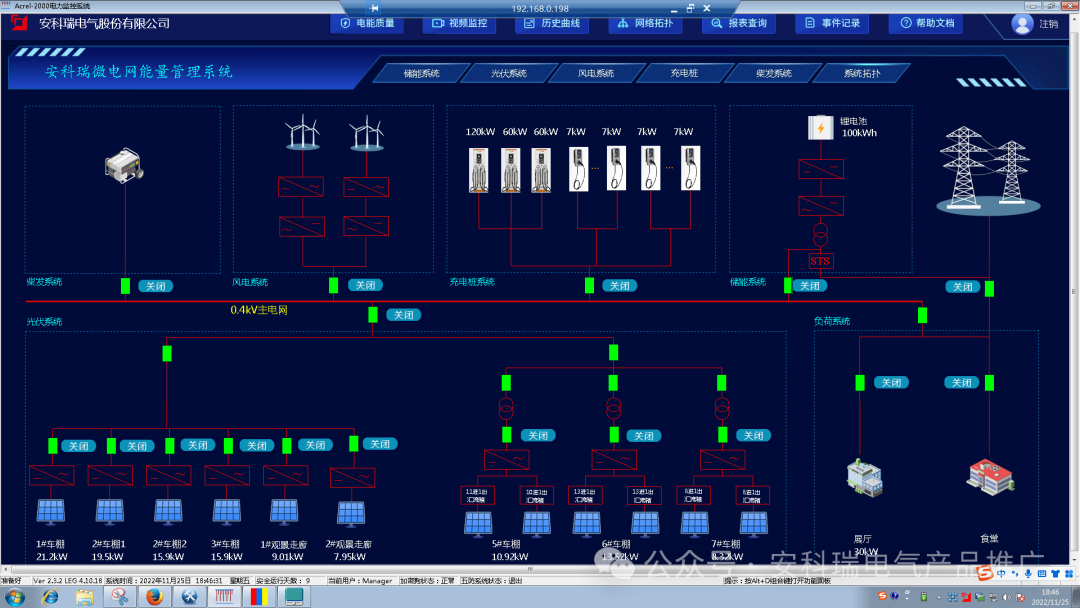Image resolution: width=1080 pixels, height=608 pixels.
Task: Select the 食堂 canteen building icon
Action: pos(990,477)
